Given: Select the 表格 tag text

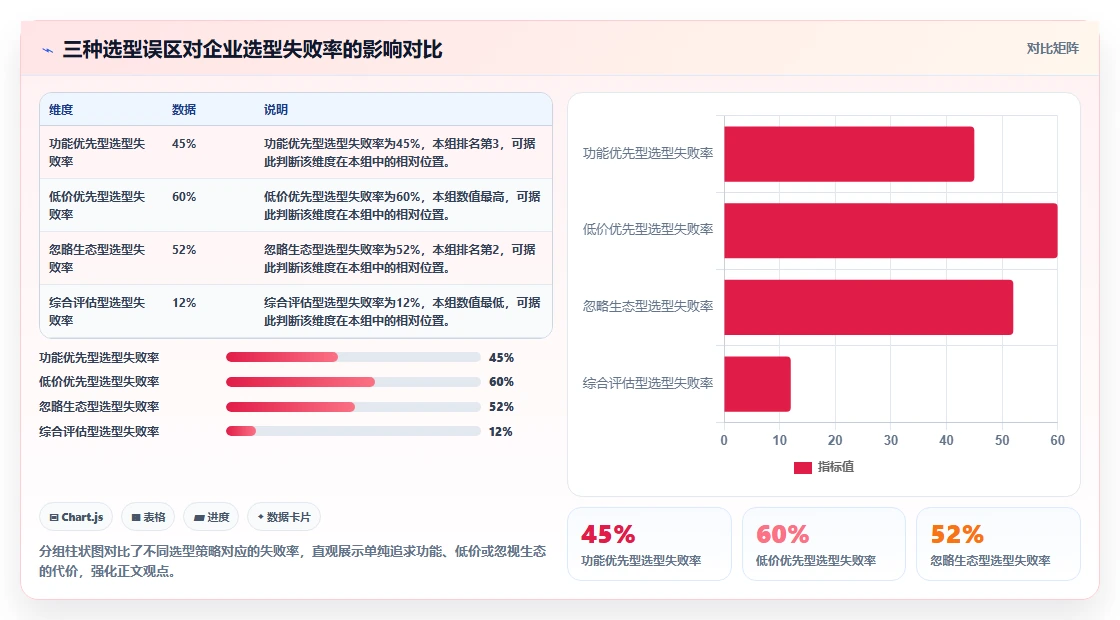Looking at the screenshot, I should [154, 517].
